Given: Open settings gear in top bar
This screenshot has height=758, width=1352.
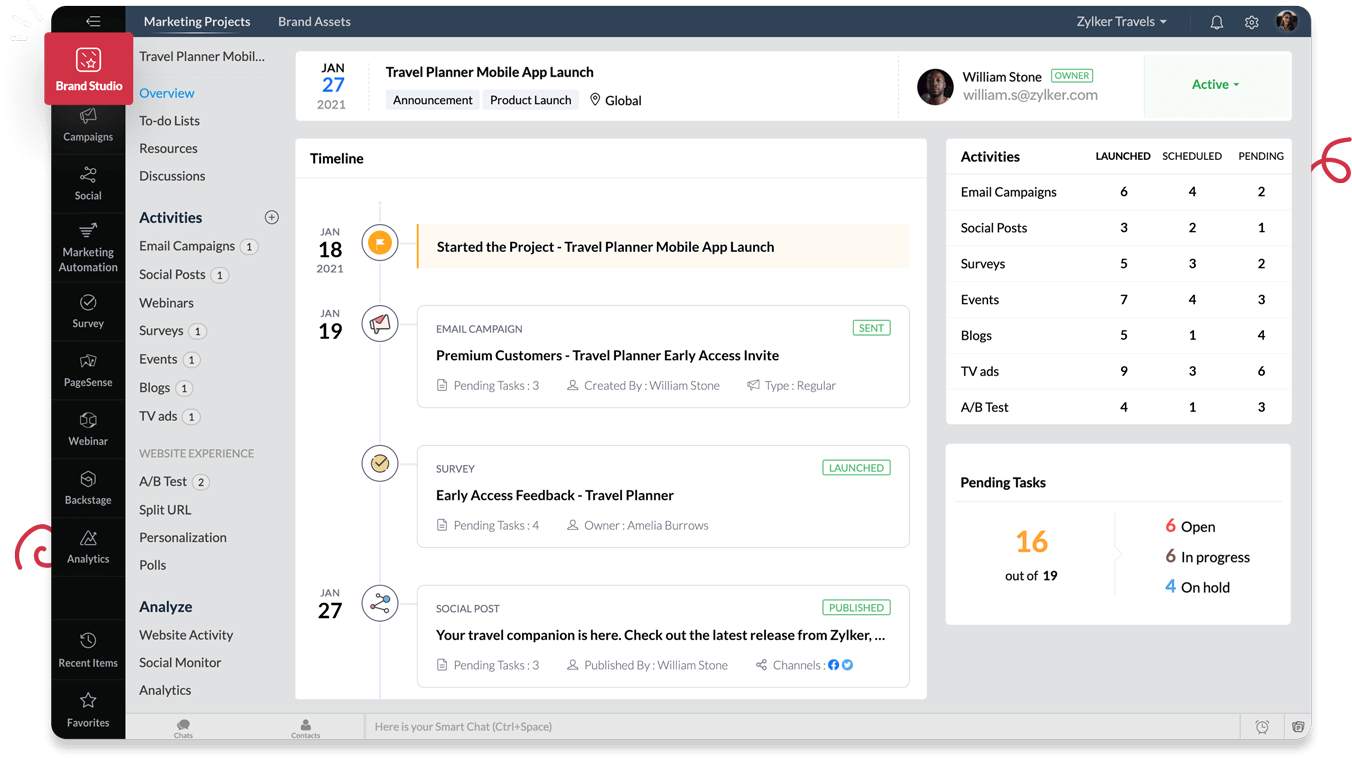Looking at the screenshot, I should pyautogui.click(x=1251, y=22).
